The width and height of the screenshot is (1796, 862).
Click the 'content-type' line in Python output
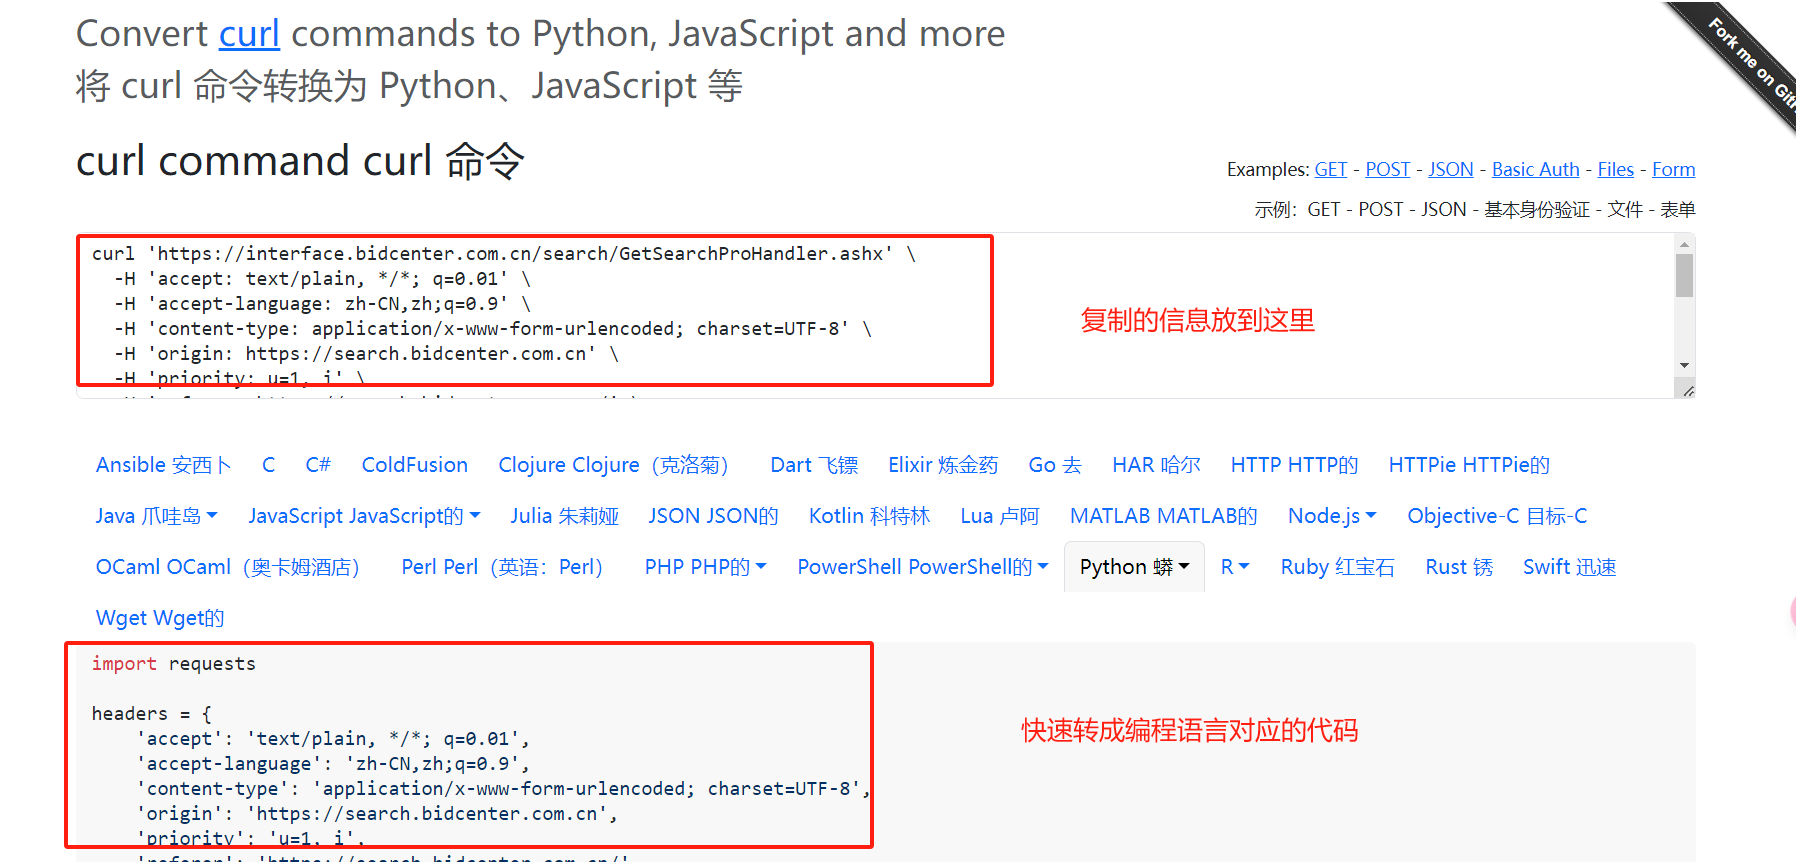(x=503, y=789)
